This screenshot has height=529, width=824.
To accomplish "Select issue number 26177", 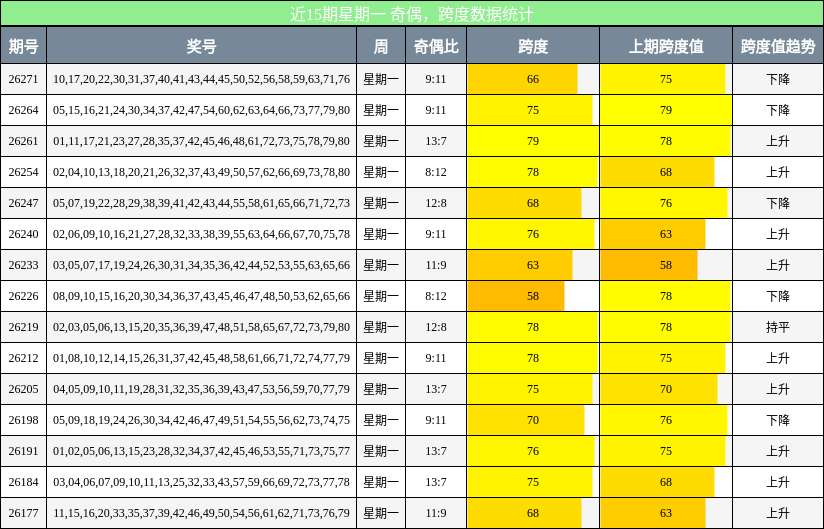I will [x=24, y=513].
